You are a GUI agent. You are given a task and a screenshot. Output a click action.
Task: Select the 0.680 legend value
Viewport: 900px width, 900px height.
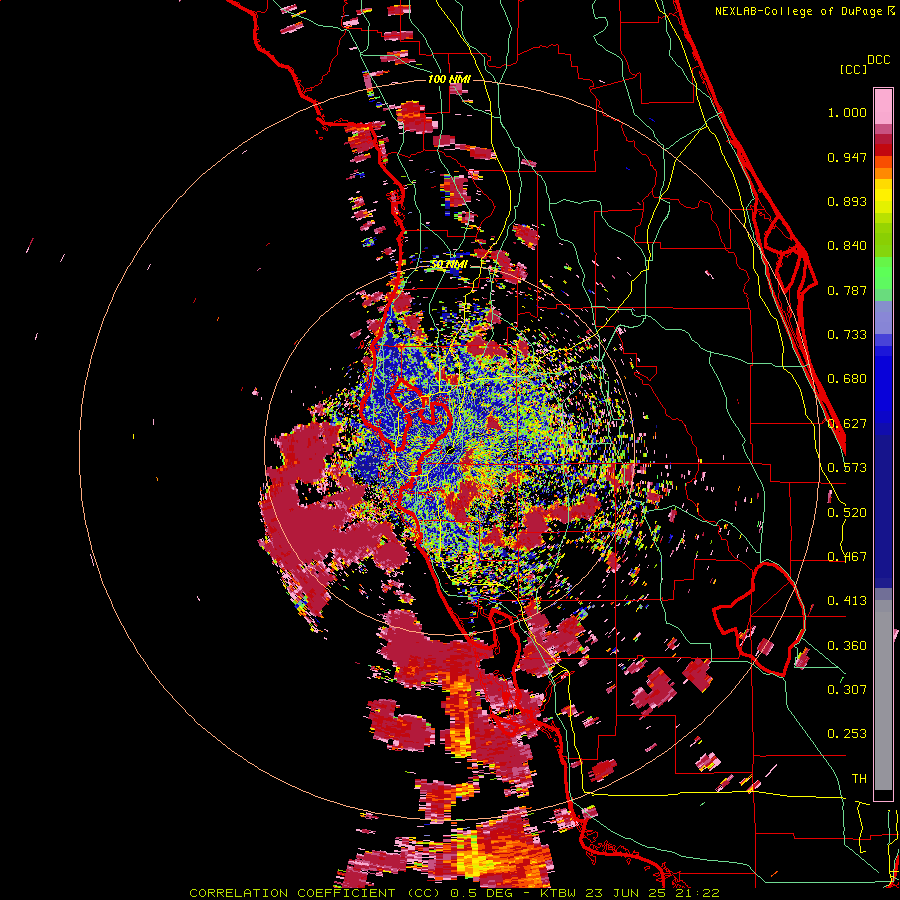click(x=847, y=379)
